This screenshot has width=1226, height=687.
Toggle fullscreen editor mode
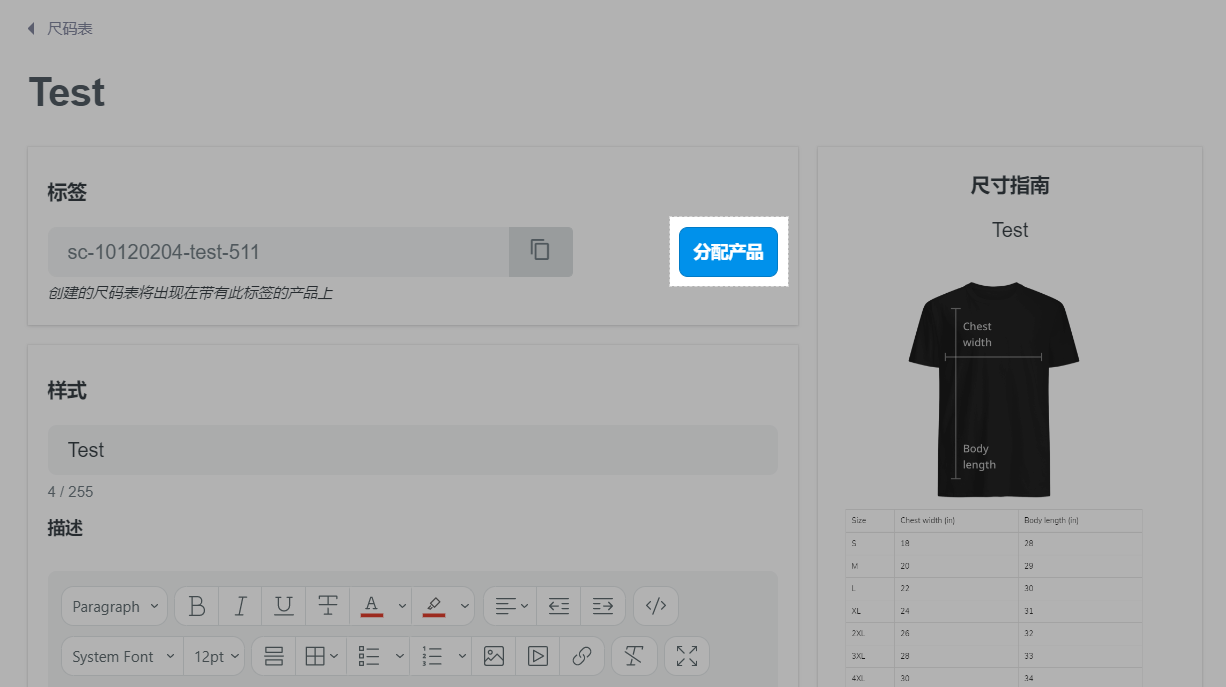pyautogui.click(x=687, y=656)
